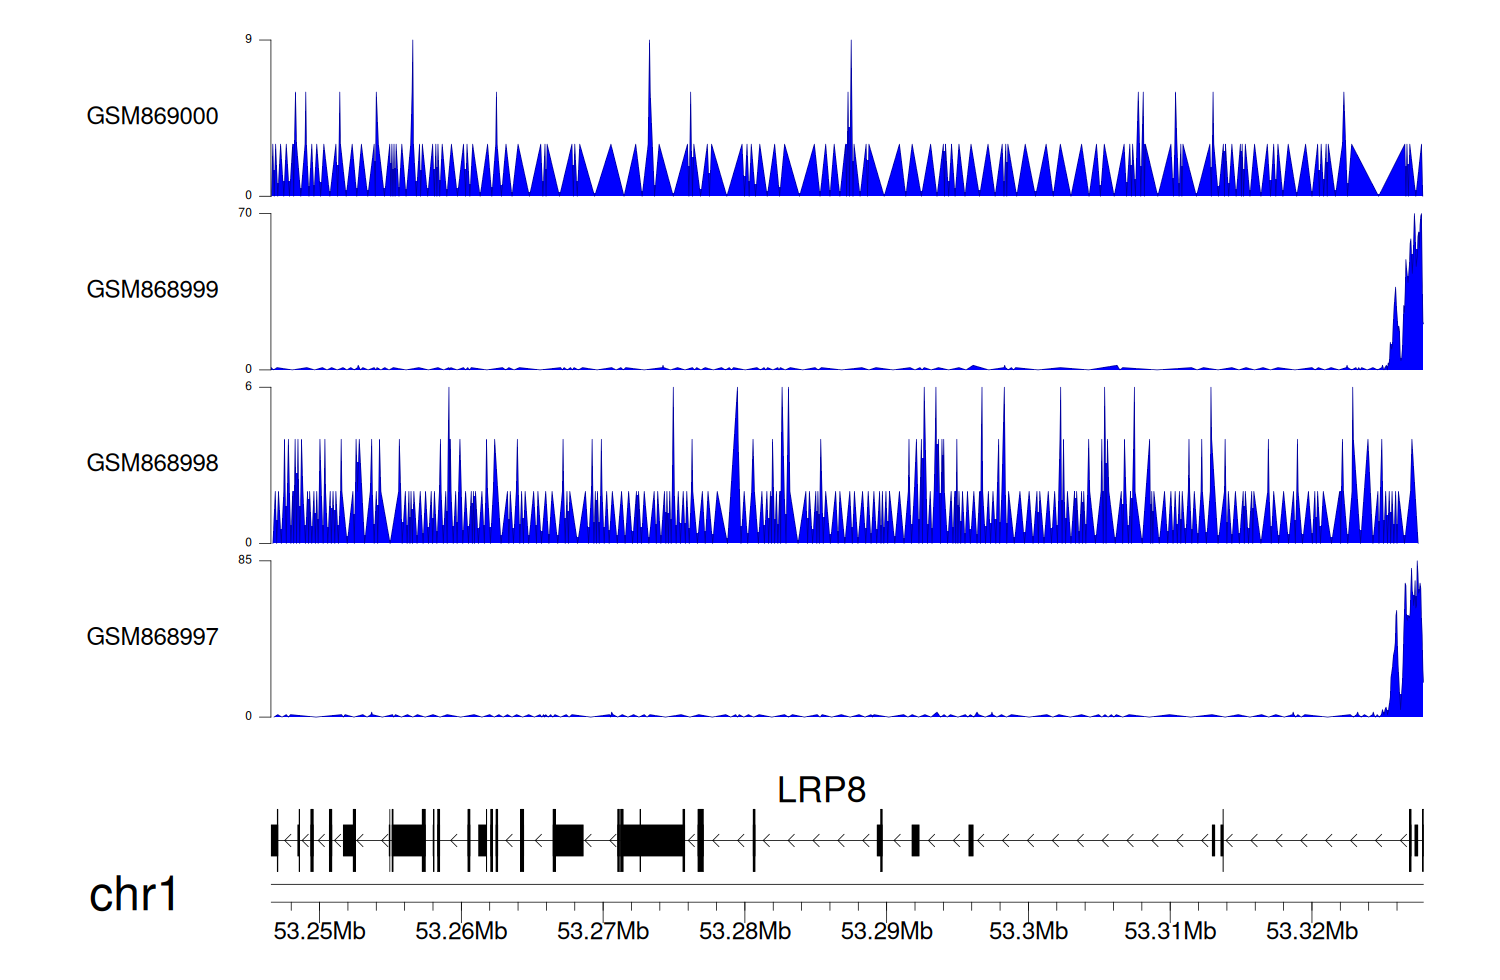1500x980 pixels.
Task: Click the 53.25Mb axis tick label
Action: tap(319, 931)
